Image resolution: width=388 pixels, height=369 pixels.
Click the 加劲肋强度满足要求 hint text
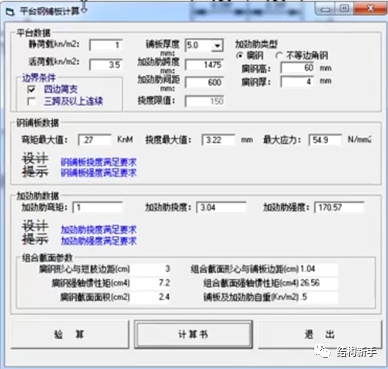tap(99, 241)
